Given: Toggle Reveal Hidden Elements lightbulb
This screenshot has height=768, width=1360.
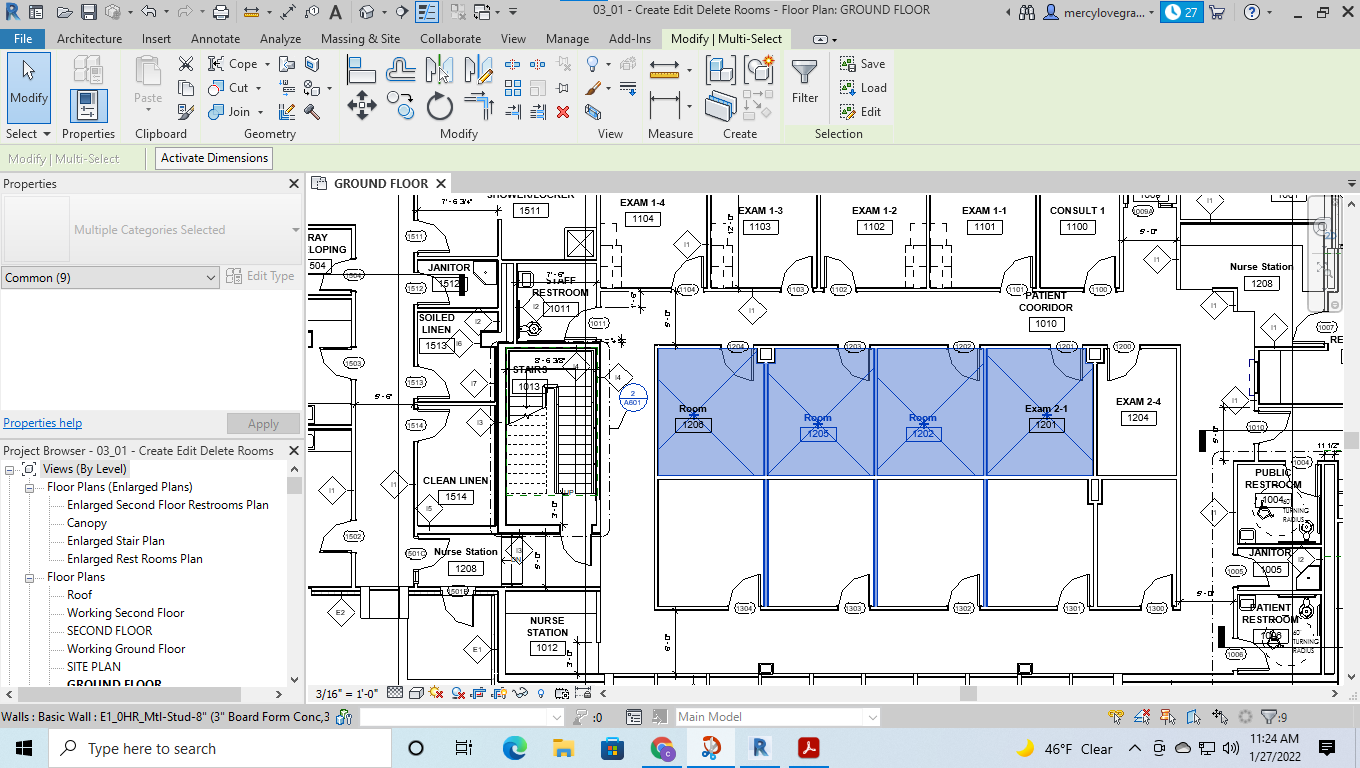Looking at the screenshot, I should 541,693.
